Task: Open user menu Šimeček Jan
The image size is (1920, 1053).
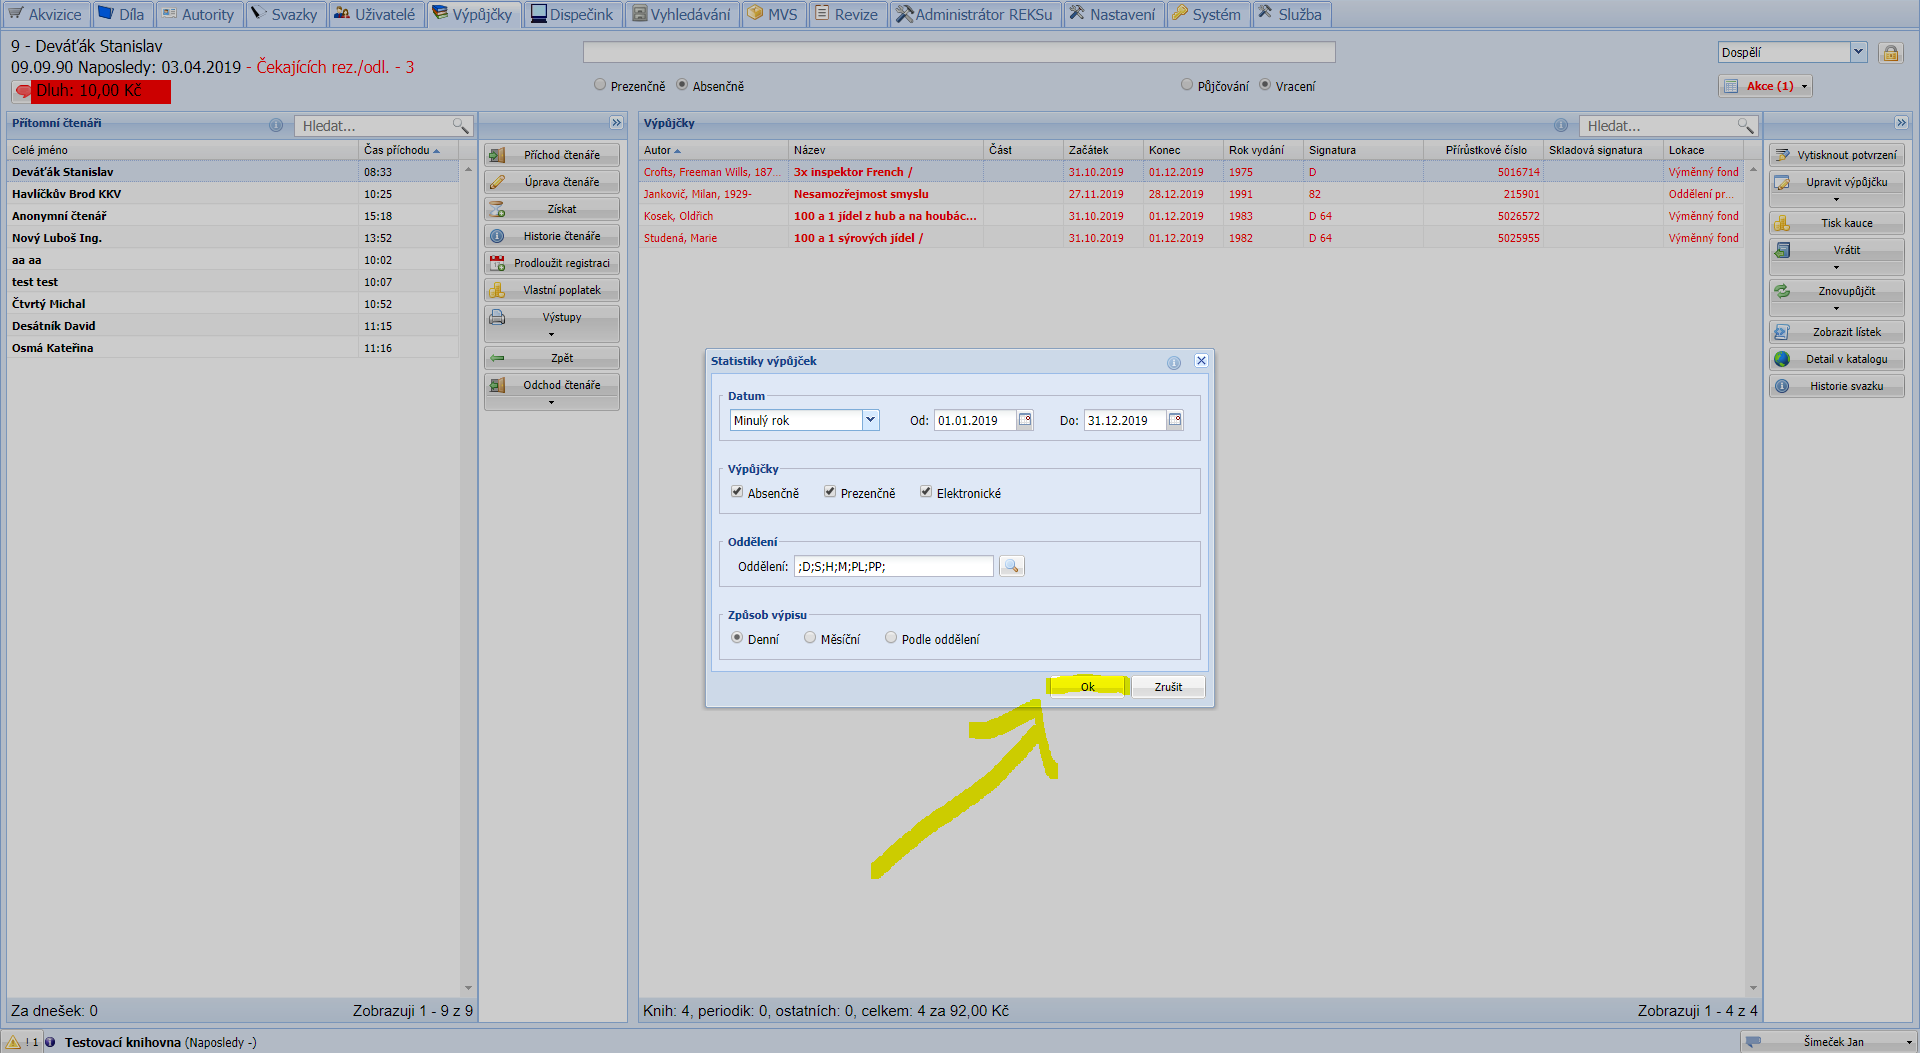Action: [1828, 1042]
